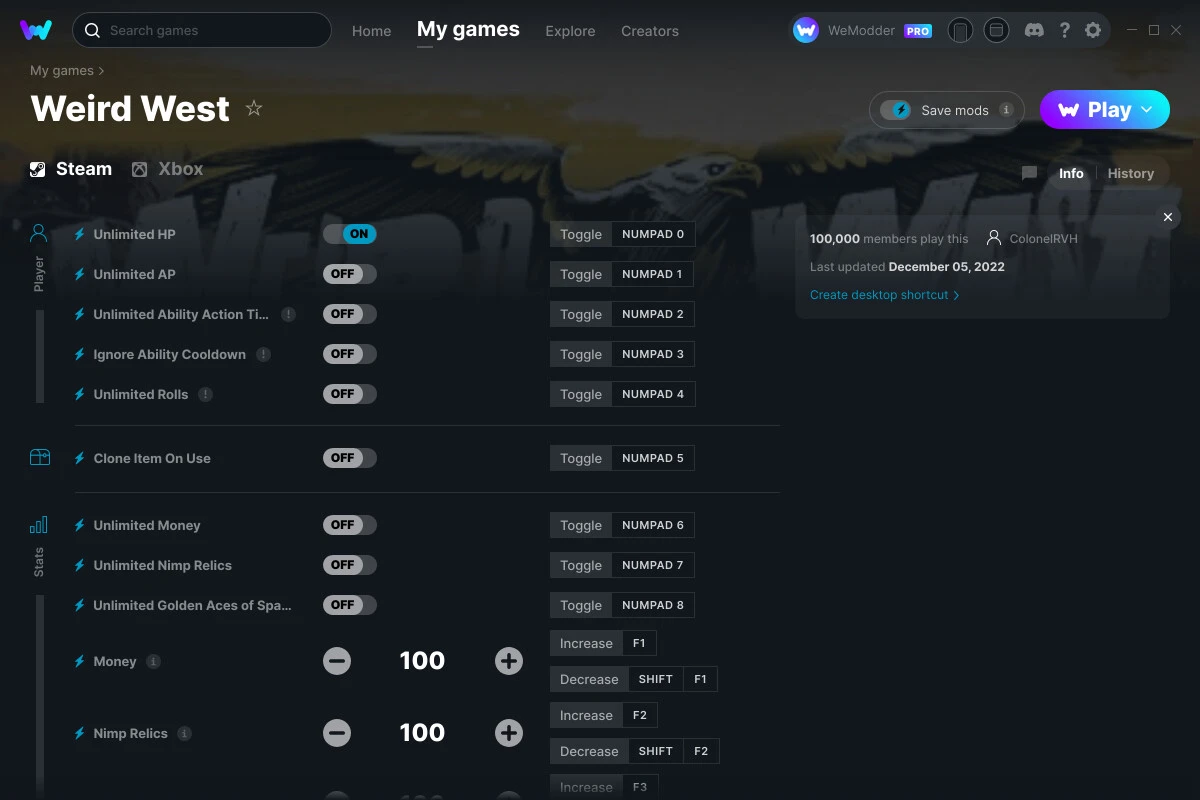
Task: Turn off Unlimited HP toggle
Action: coord(350,234)
